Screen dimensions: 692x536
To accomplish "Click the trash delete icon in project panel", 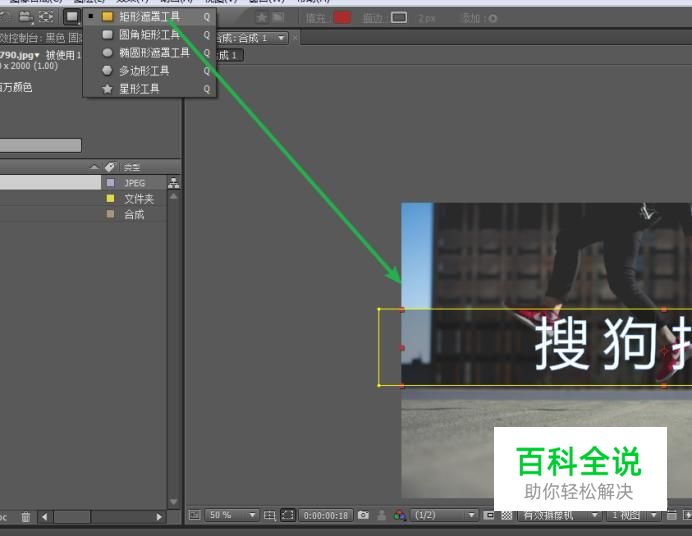I will click(26, 517).
